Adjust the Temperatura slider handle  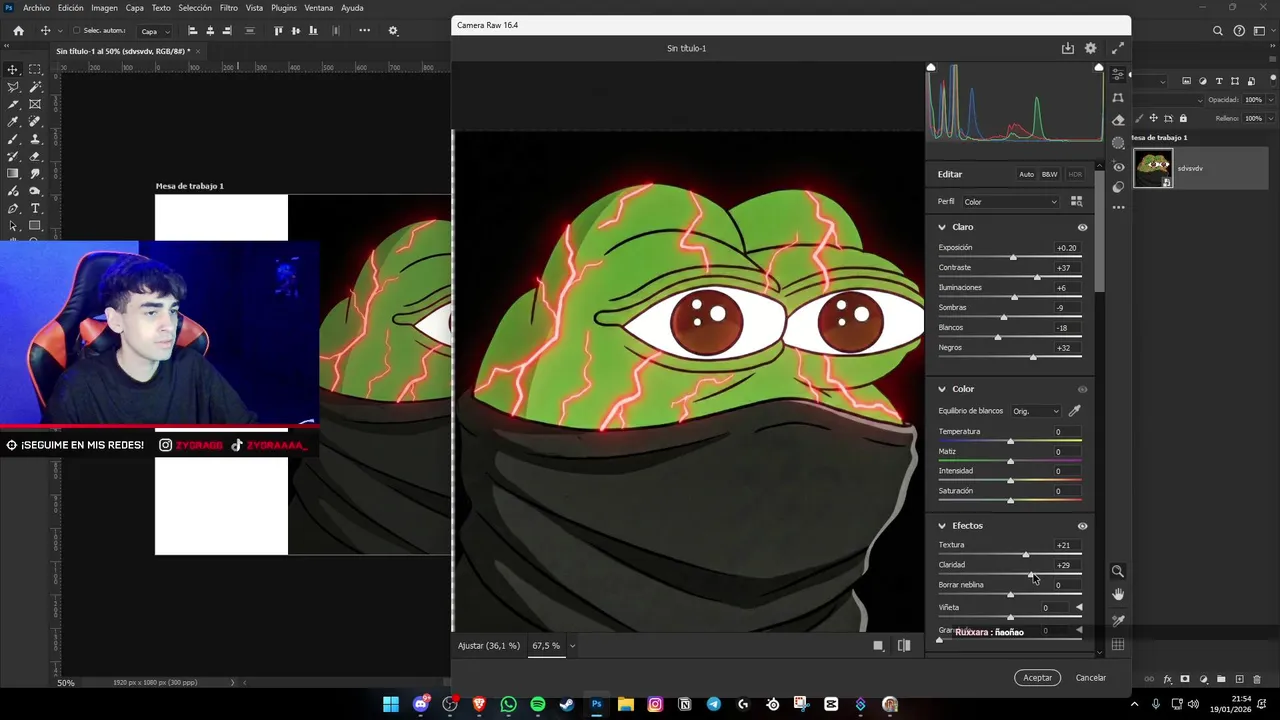point(1010,441)
